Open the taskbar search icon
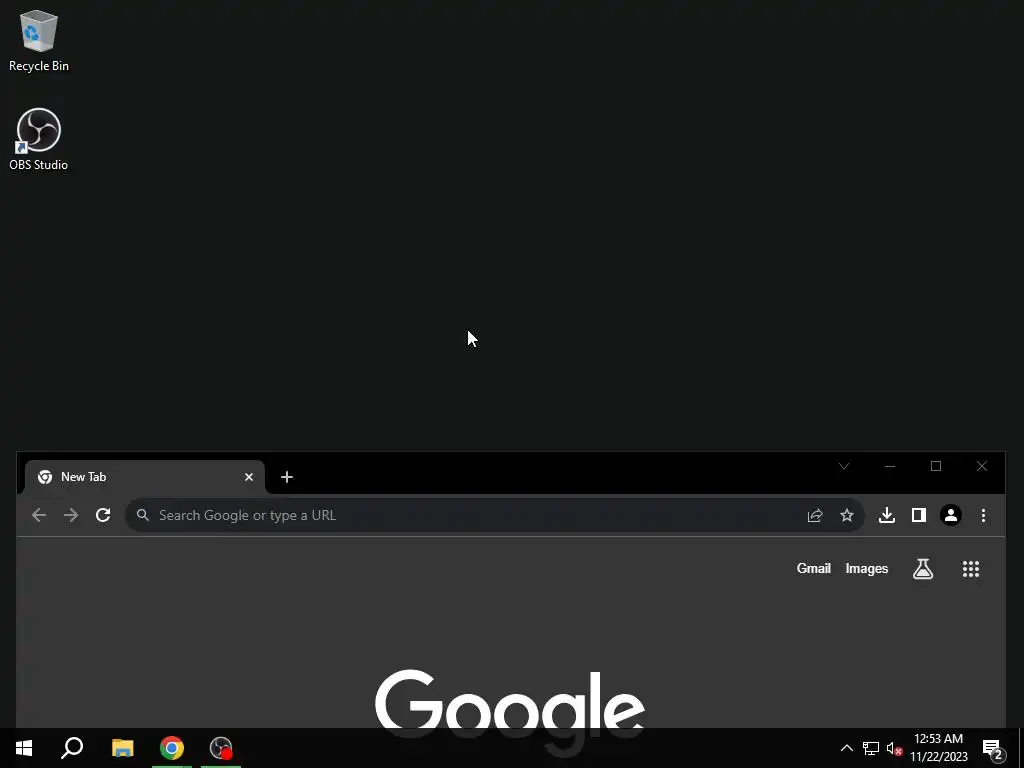 pos(72,748)
